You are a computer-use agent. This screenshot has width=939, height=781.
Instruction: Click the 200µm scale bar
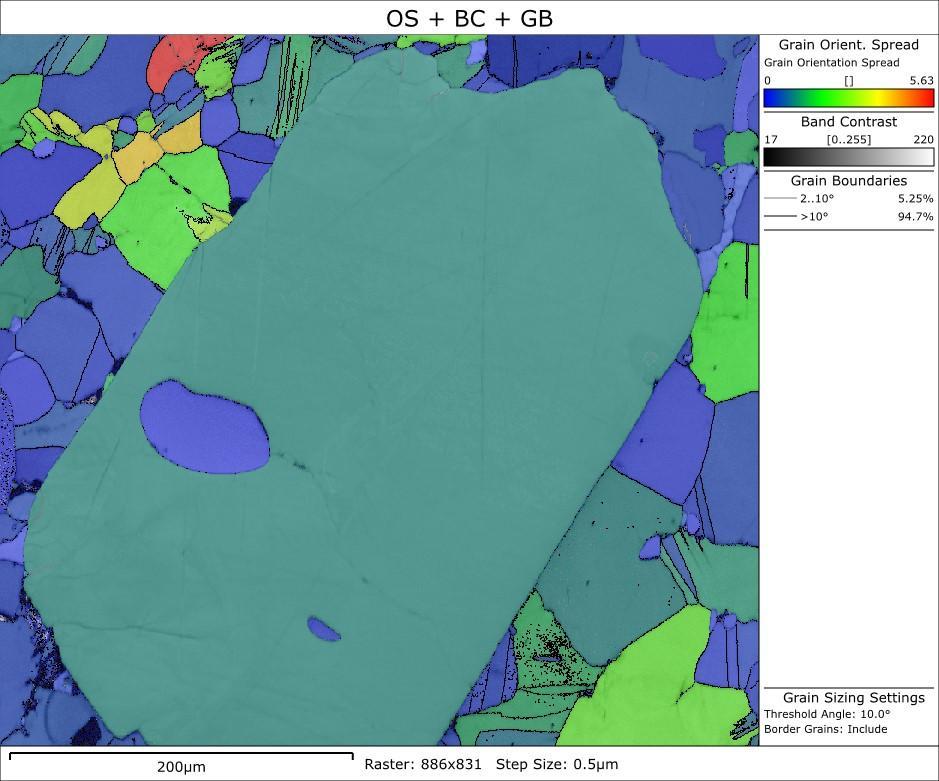point(181,755)
